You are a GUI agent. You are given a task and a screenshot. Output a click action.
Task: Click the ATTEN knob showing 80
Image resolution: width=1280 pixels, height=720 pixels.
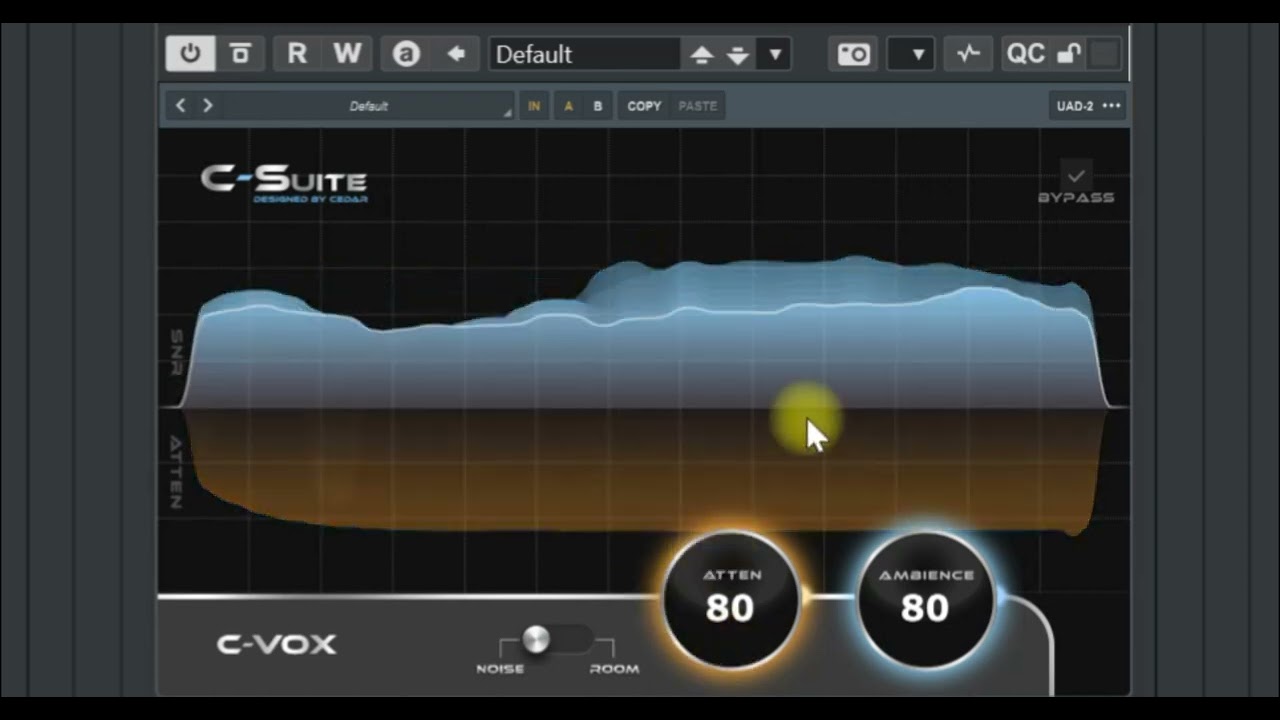[x=731, y=600]
